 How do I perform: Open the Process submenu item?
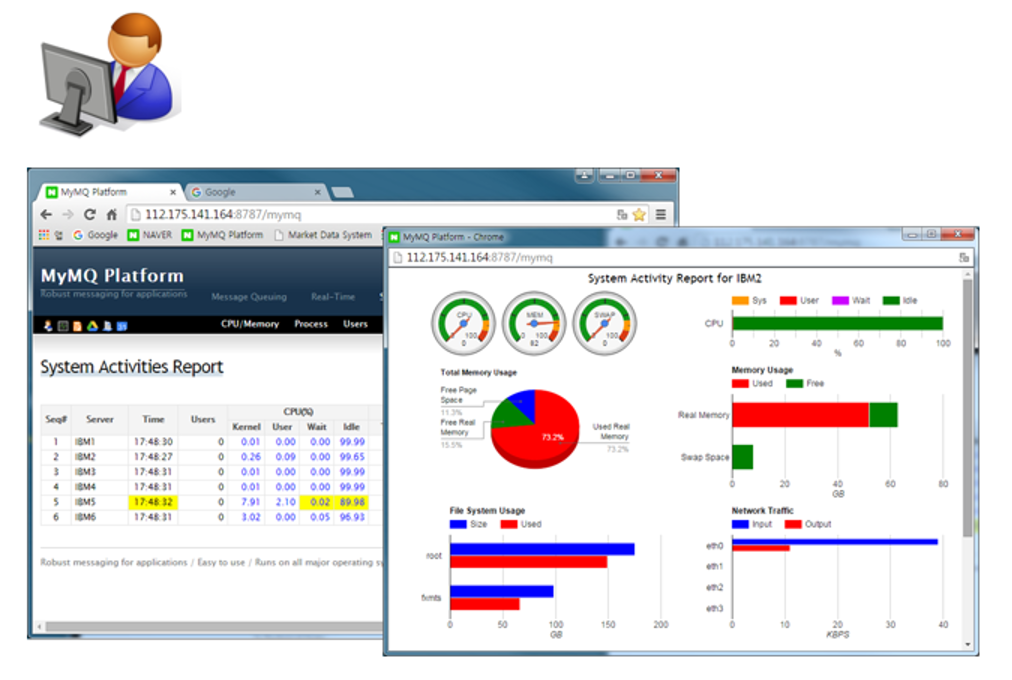[x=311, y=324]
